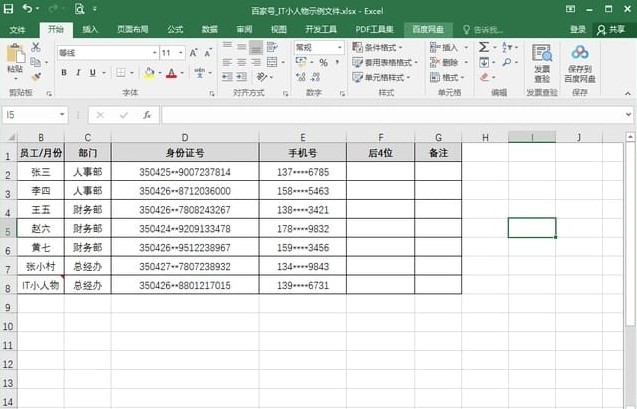Open Sort and Filter icon
637x409 pixels.
(507, 47)
